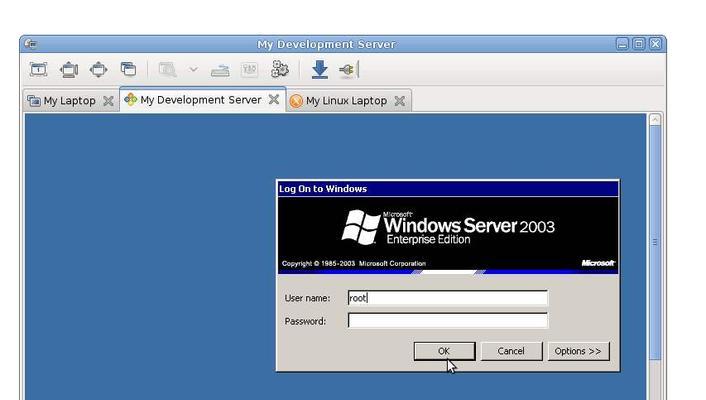Click the OK button in logon dialog
Image resolution: width=706 pixels, height=400 pixels.
444,351
